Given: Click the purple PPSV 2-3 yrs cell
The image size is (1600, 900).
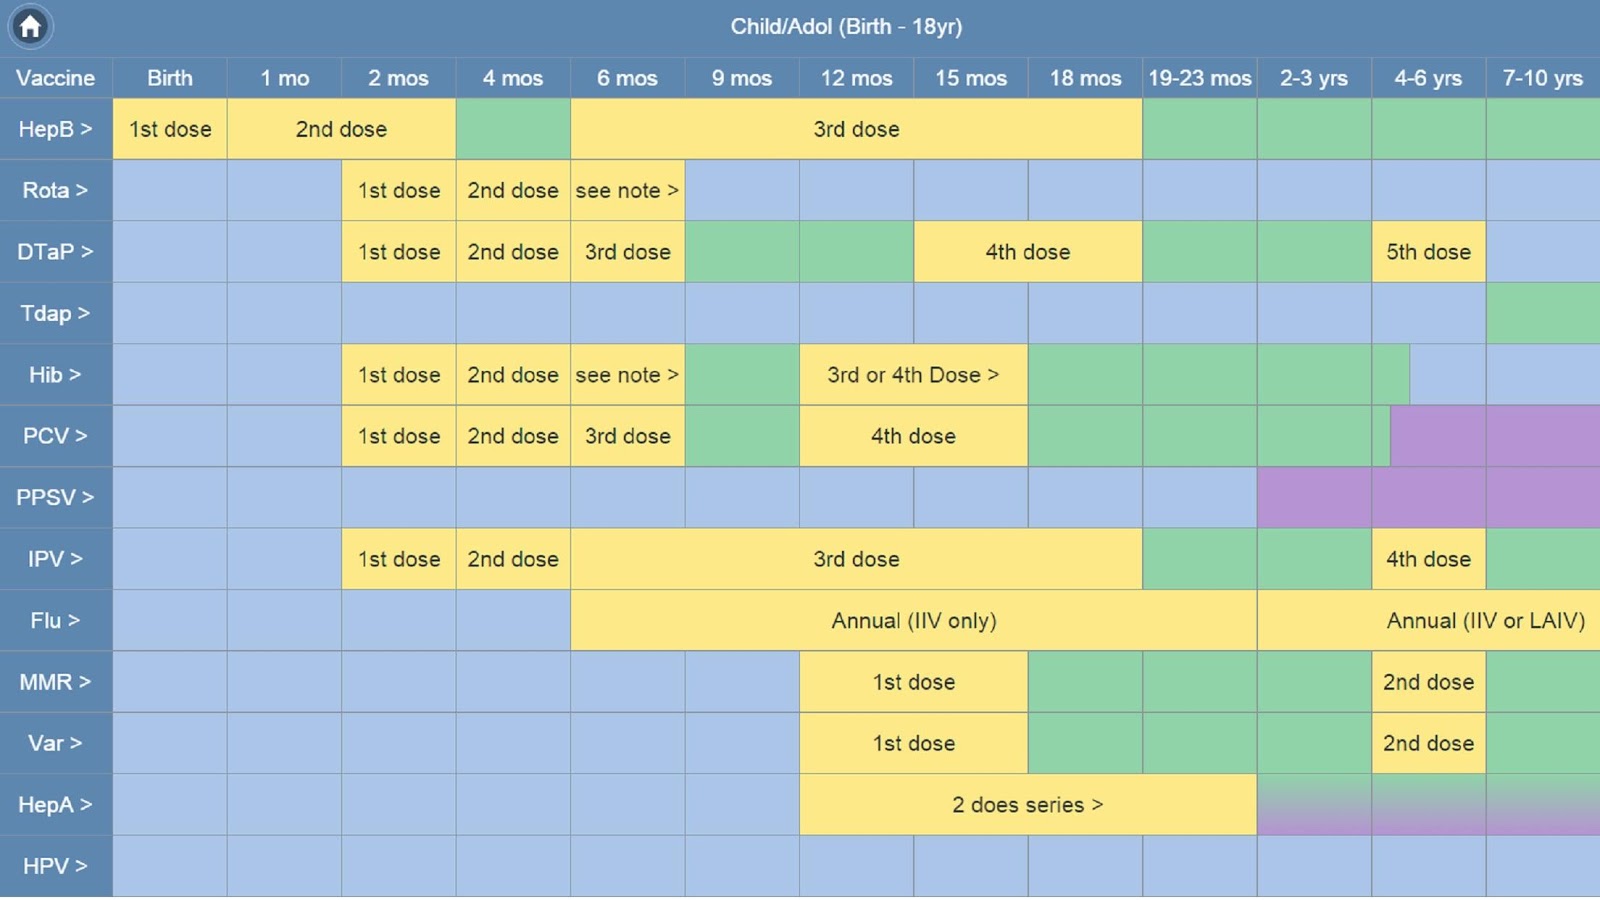Looking at the screenshot, I should (1314, 497).
